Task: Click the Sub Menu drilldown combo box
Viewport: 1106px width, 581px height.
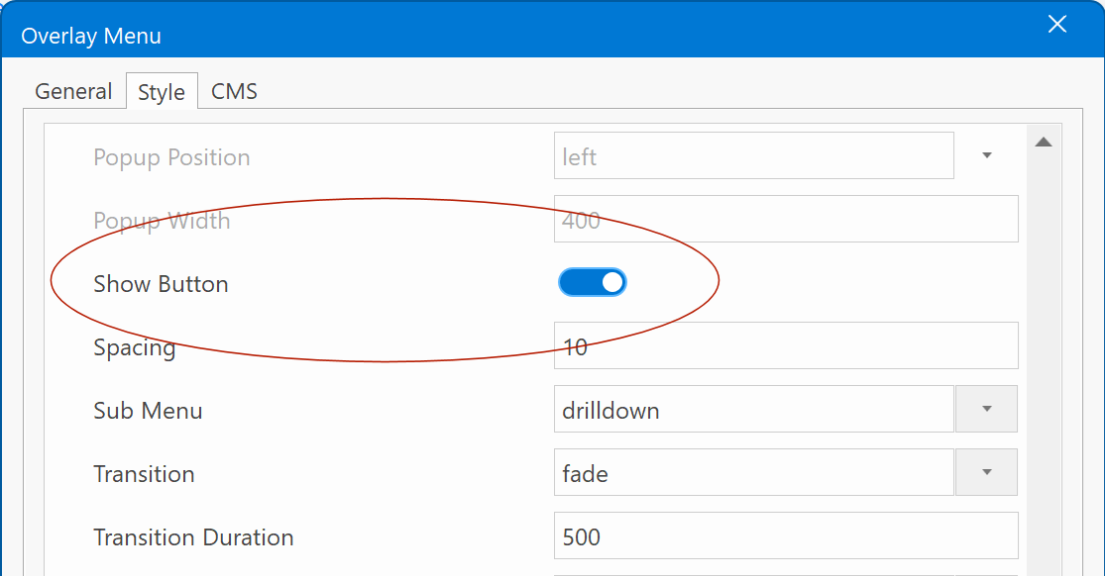Action: pyautogui.click(x=754, y=409)
